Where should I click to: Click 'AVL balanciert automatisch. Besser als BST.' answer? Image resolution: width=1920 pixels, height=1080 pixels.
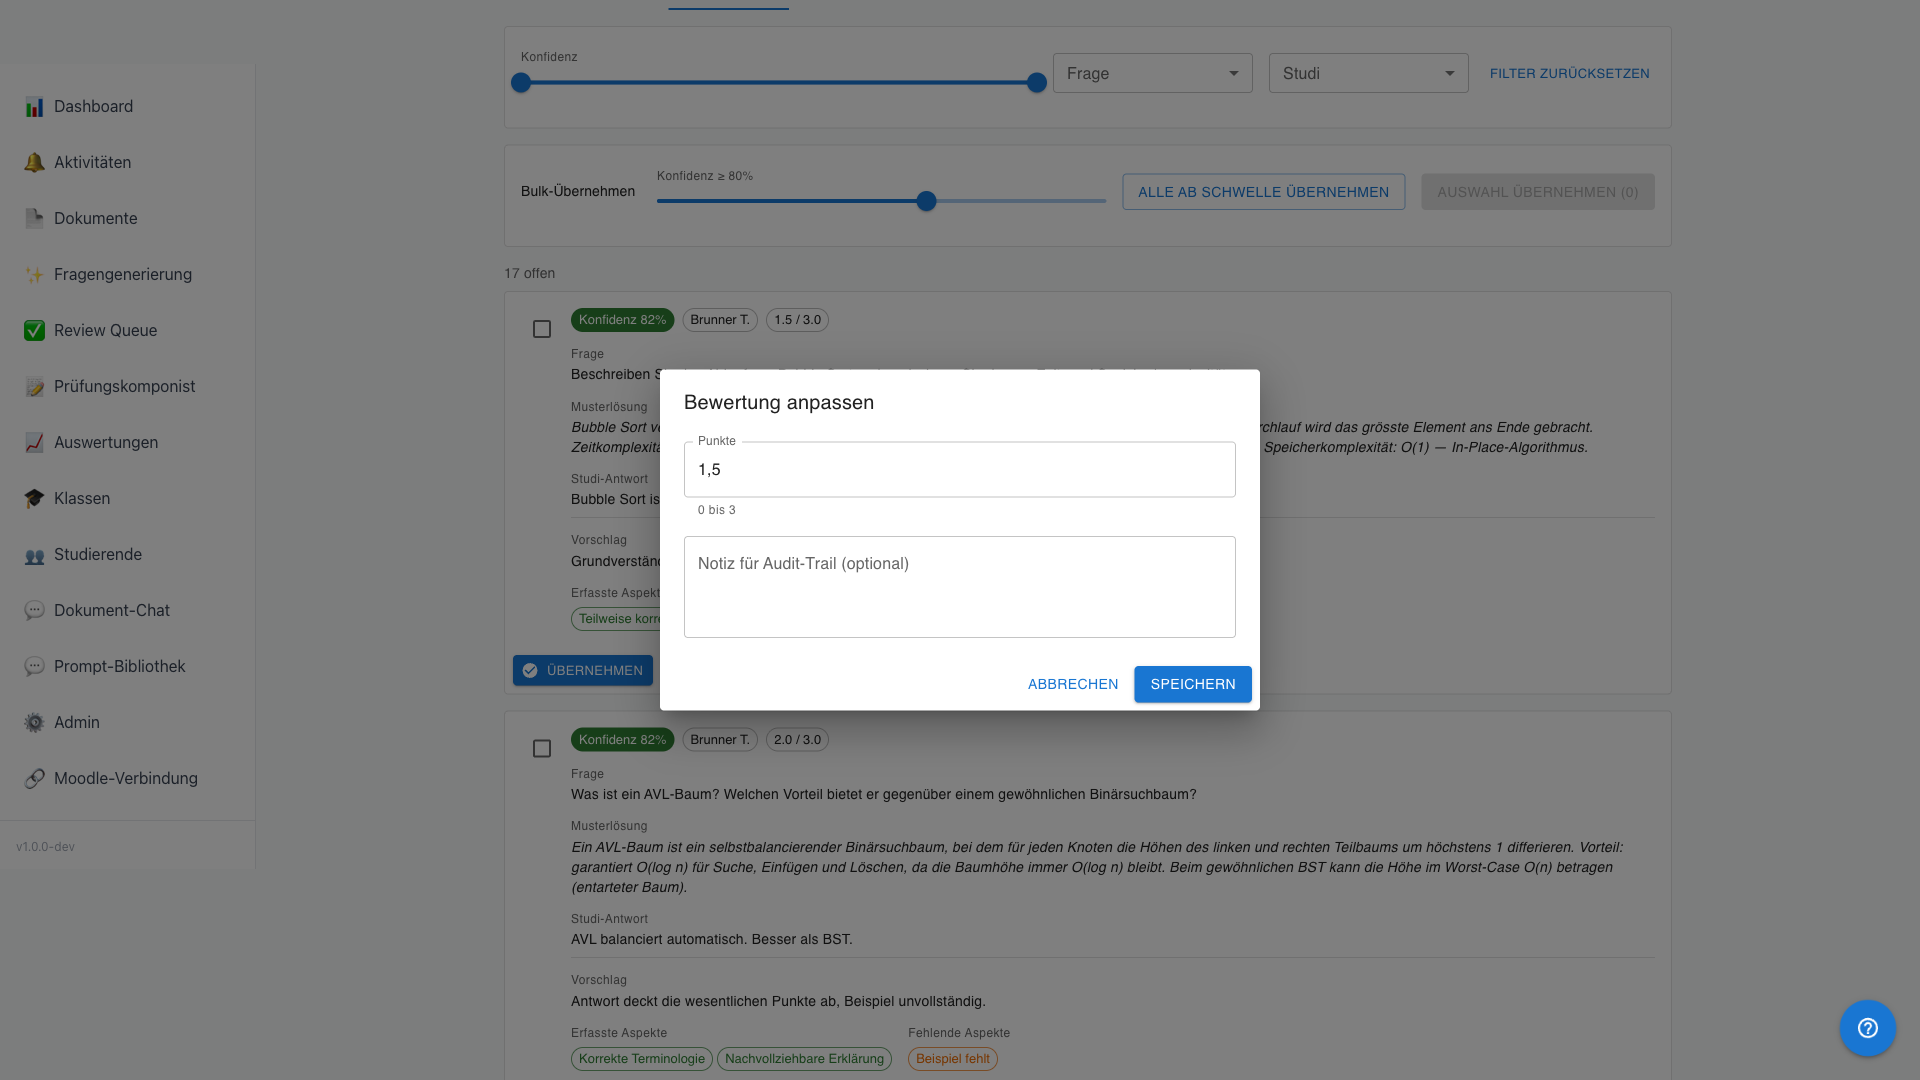[711, 940]
